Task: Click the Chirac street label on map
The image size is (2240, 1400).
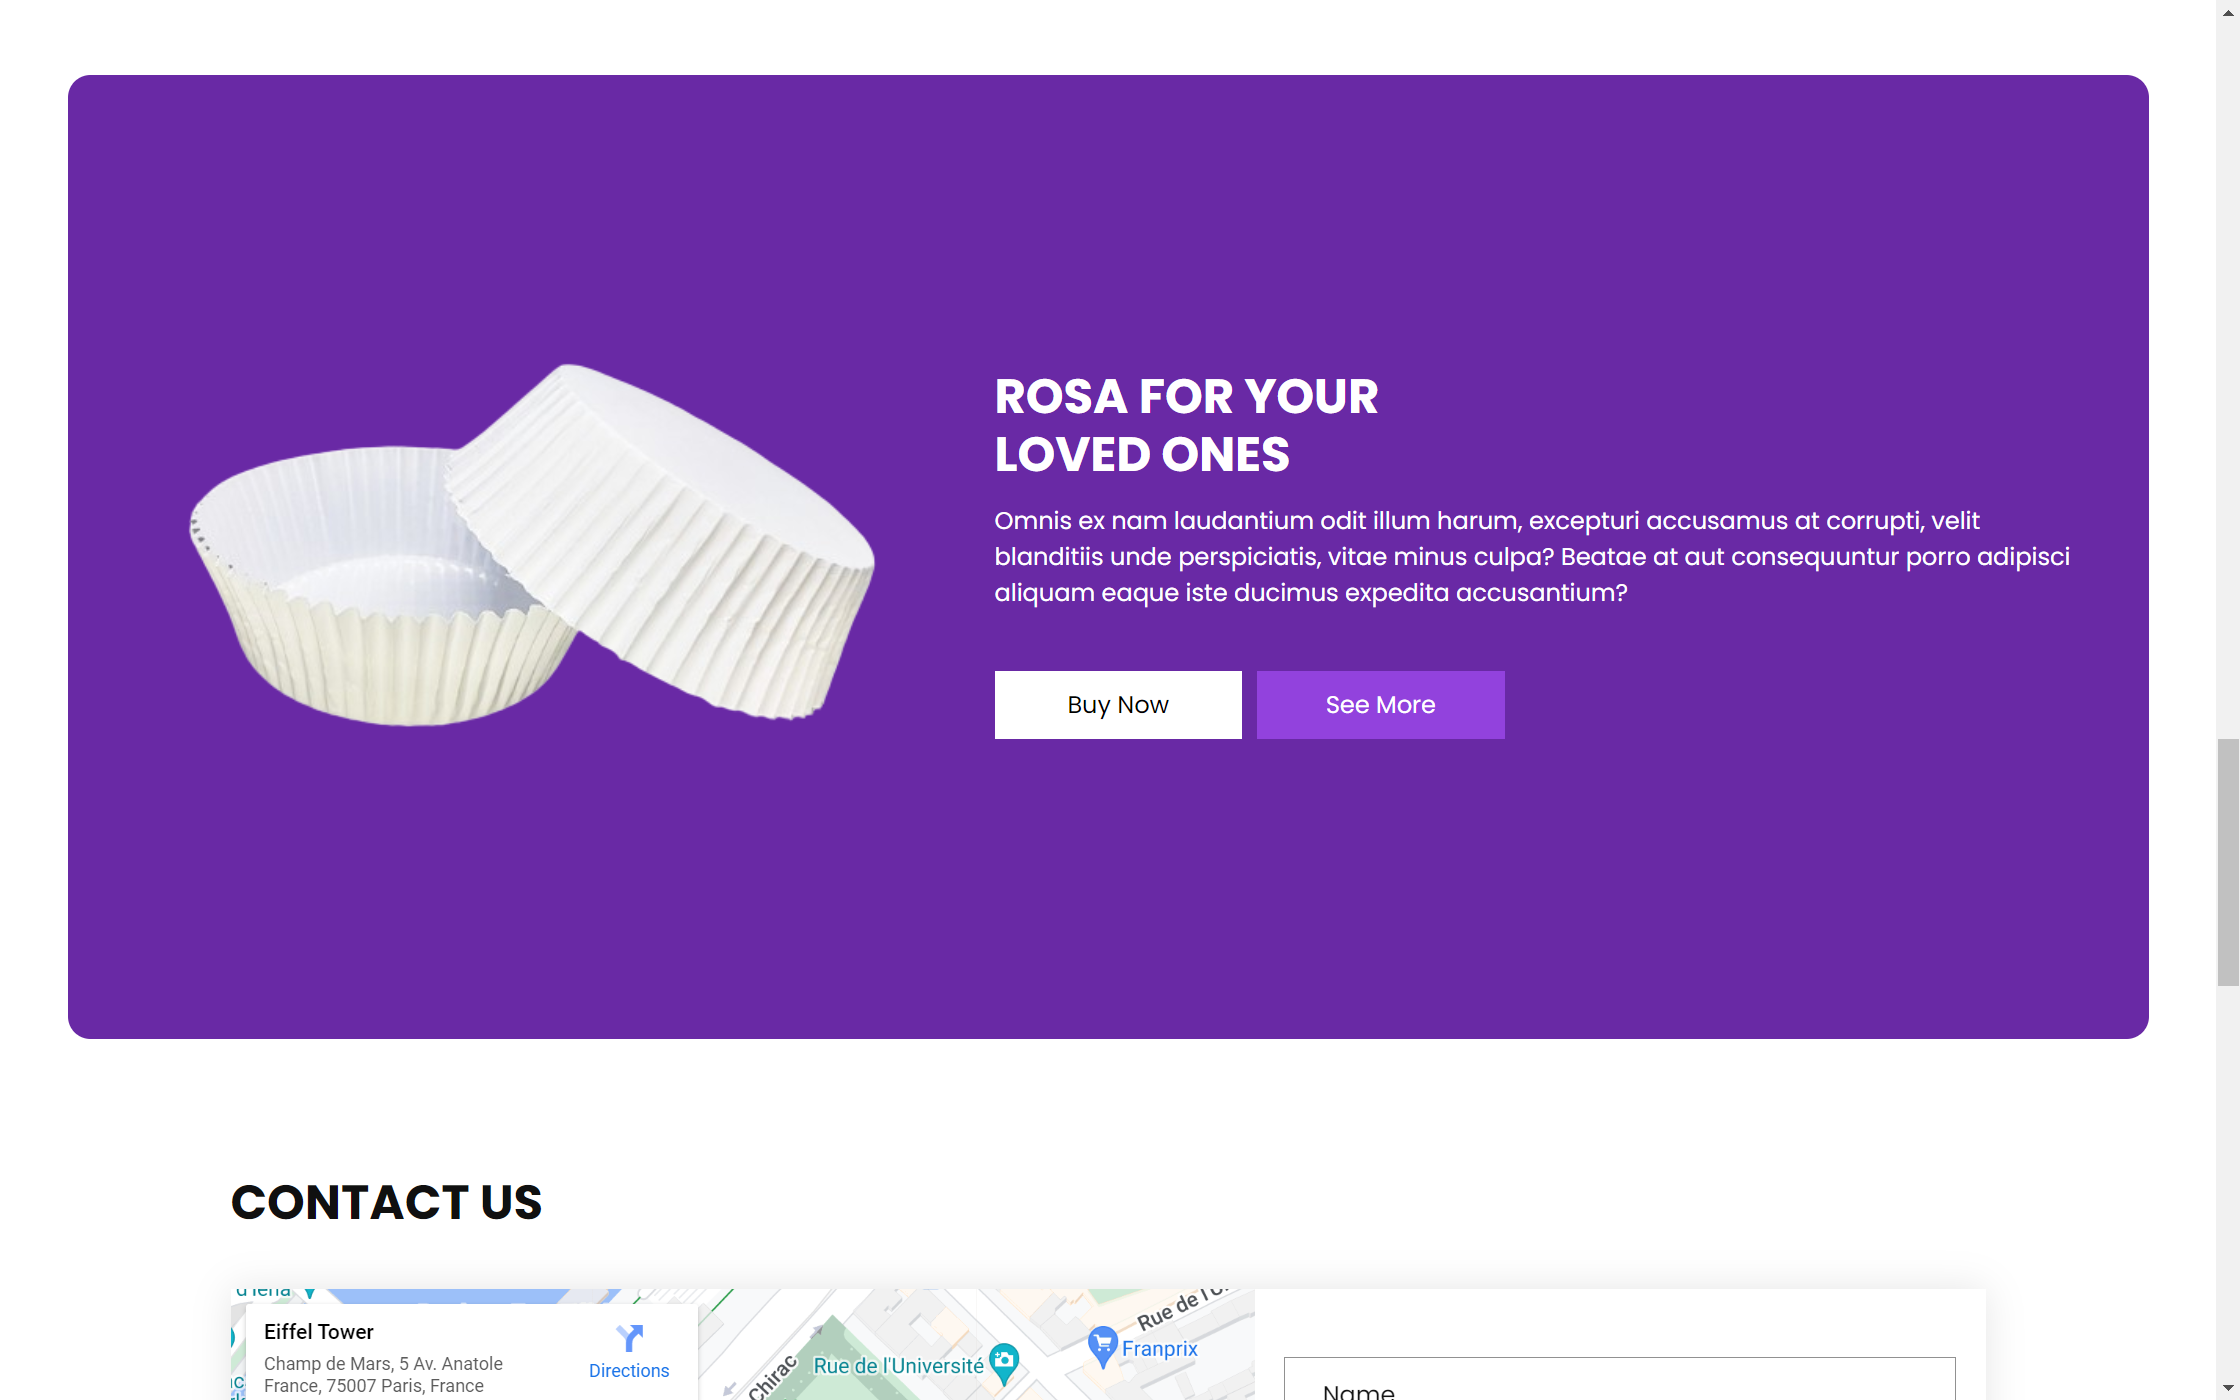Action: (772, 1378)
